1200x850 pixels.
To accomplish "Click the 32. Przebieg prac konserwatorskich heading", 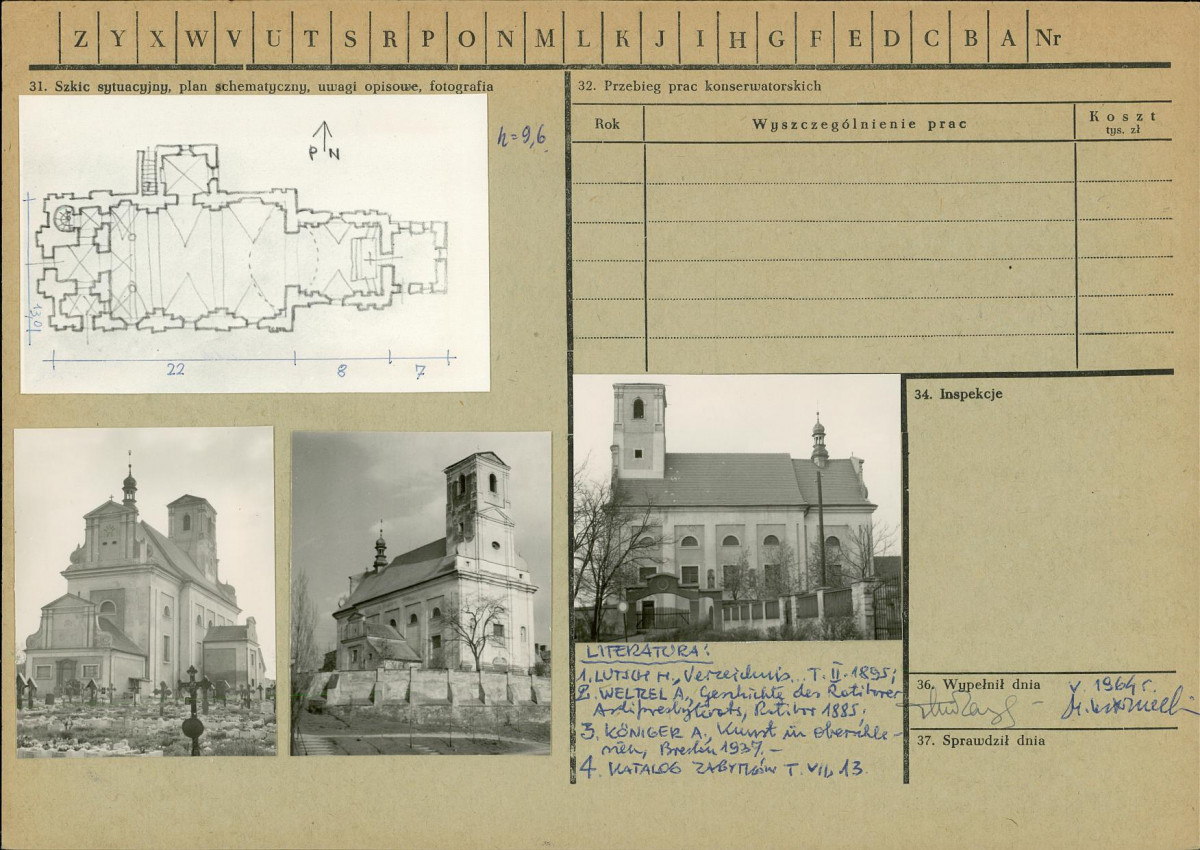I will 699,86.
